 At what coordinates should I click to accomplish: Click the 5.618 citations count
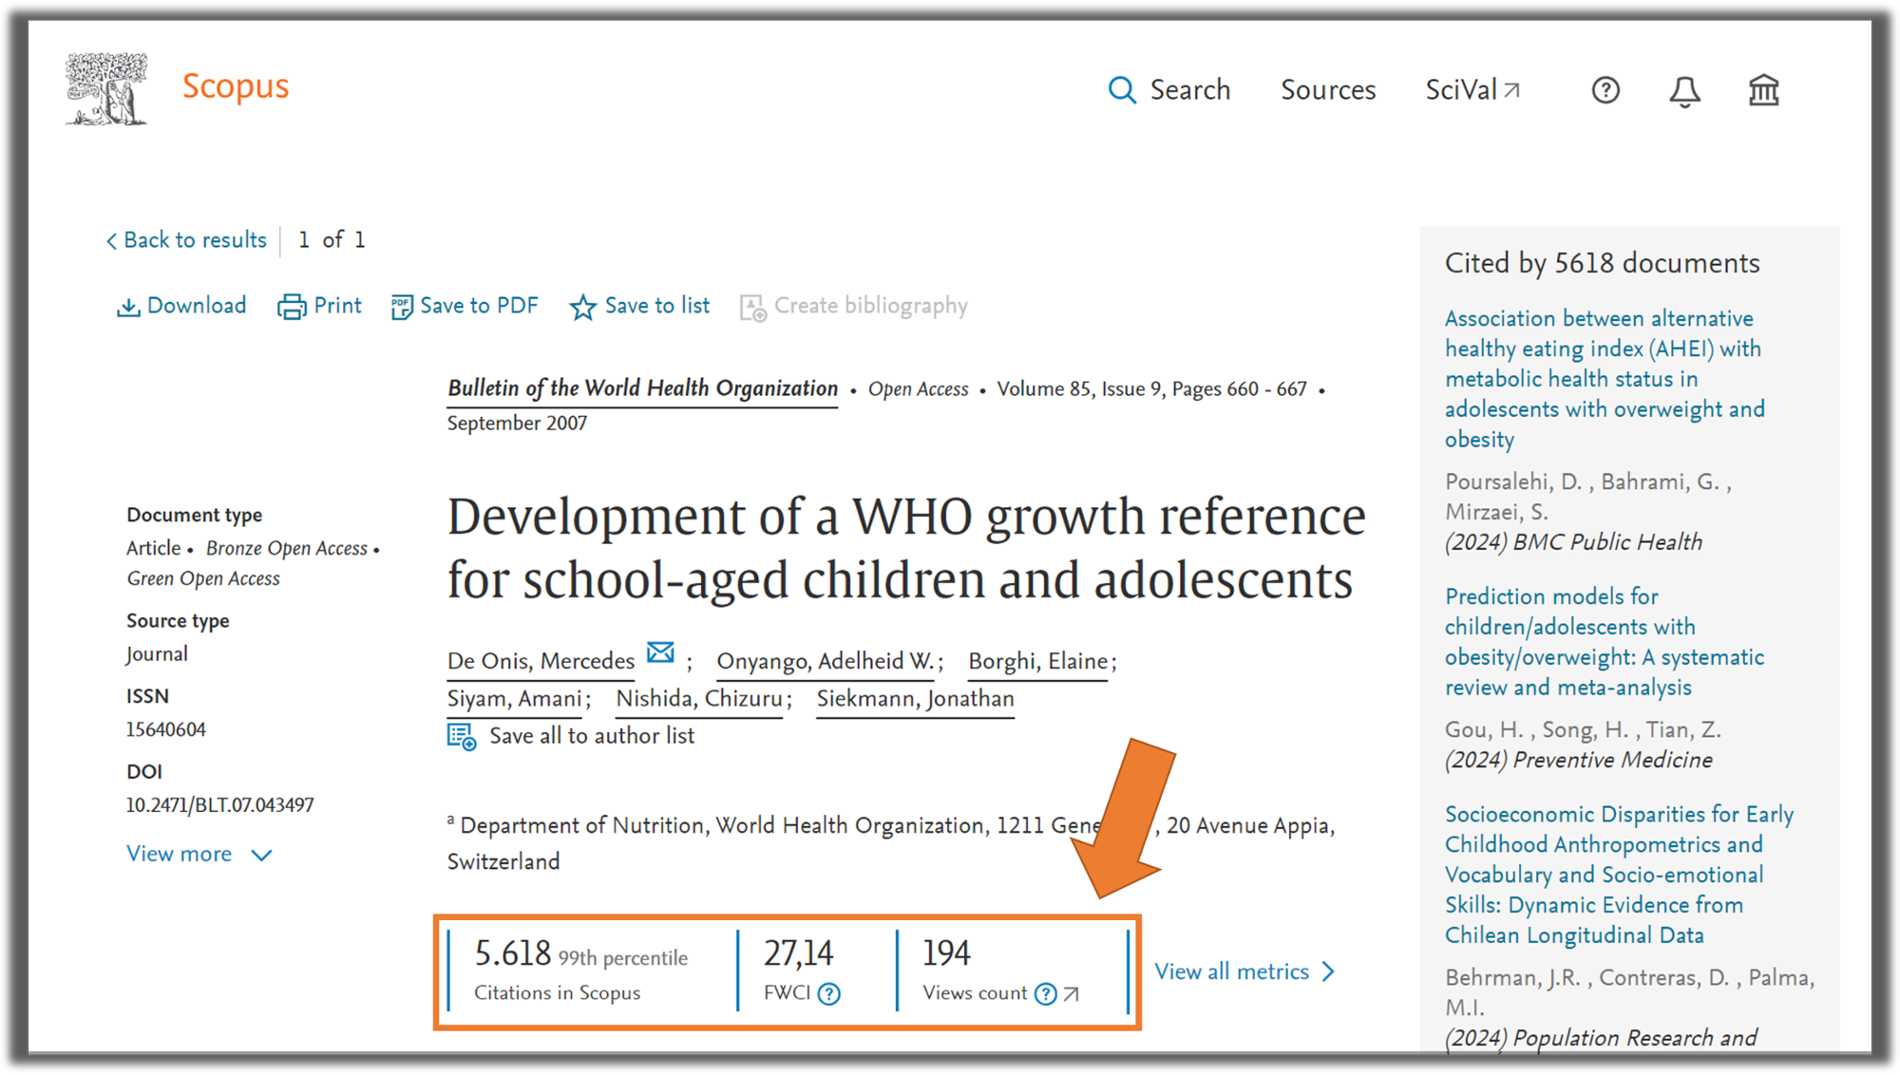[x=512, y=954]
